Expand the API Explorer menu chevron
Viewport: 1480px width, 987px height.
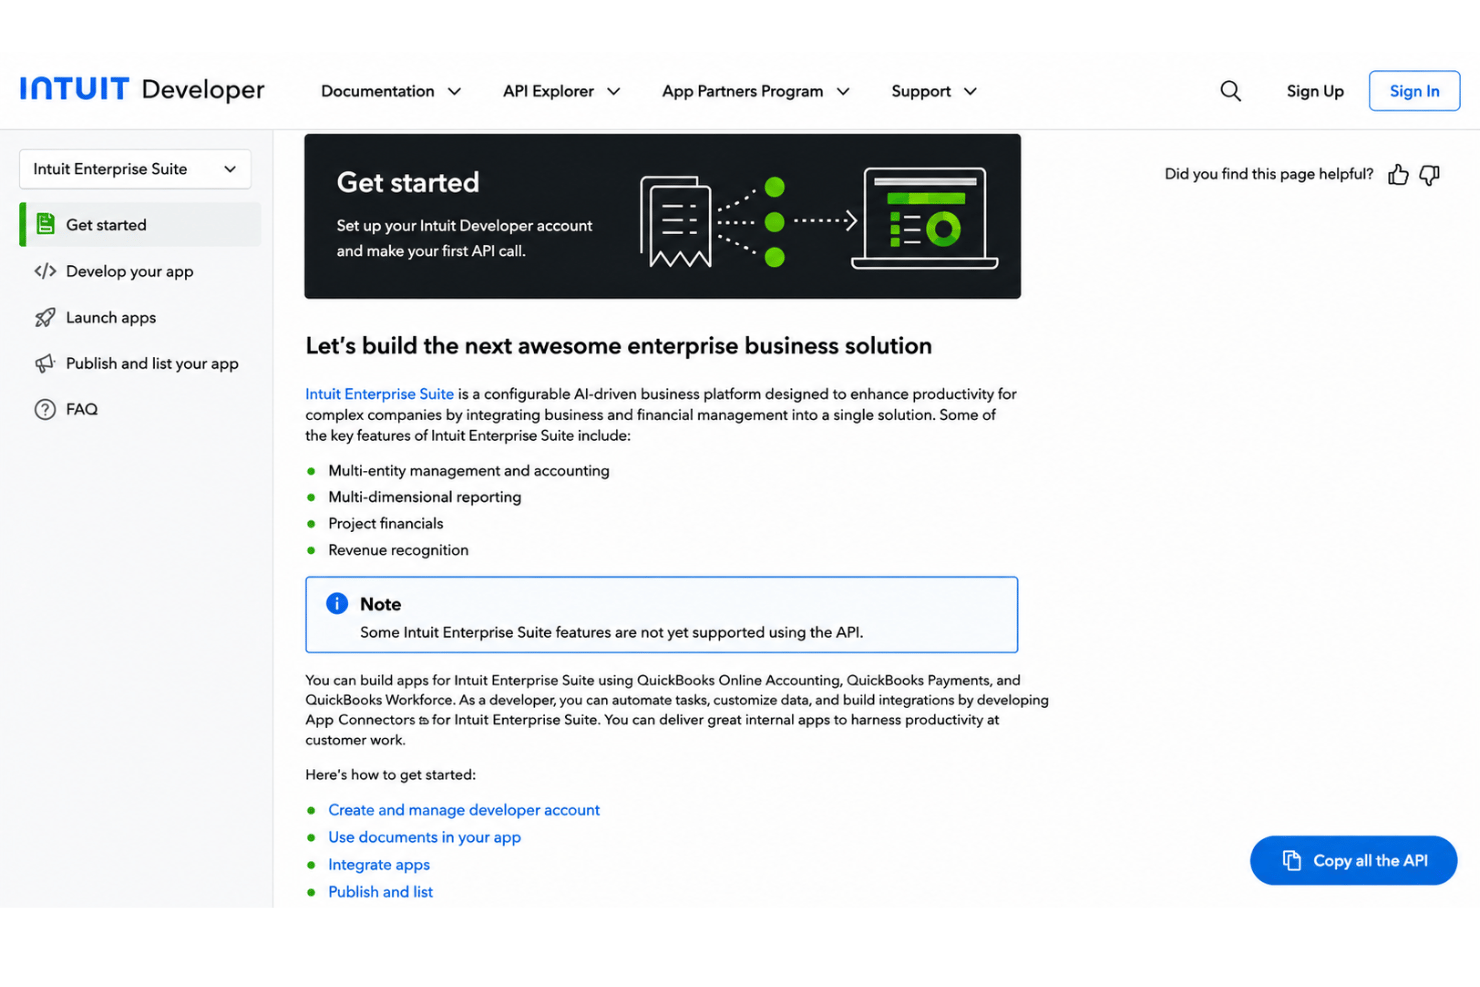click(x=614, y=91)
